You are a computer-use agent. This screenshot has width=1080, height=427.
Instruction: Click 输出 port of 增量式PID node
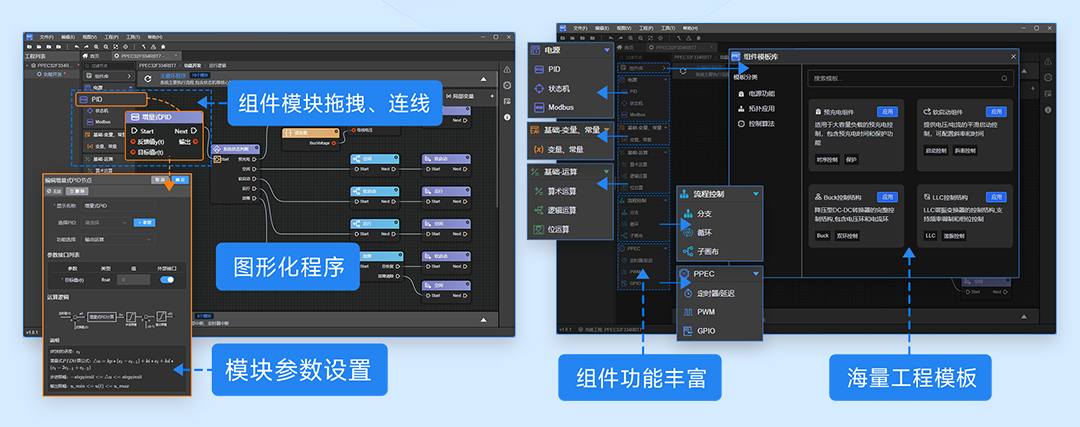coord(196,141)
